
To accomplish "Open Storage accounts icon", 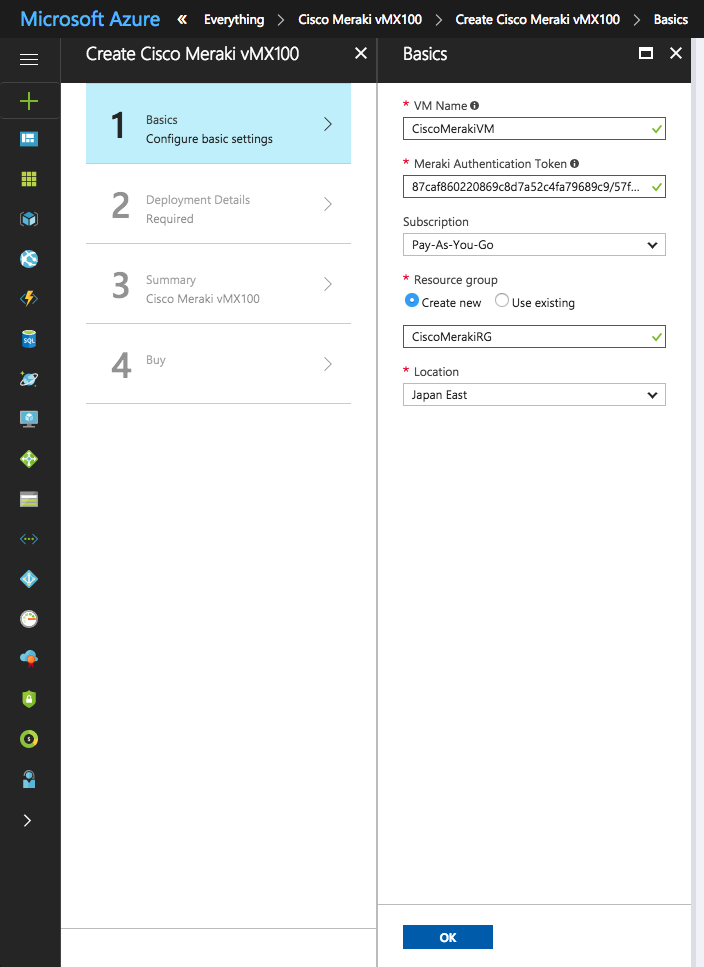I will click(x=29, y=499).
